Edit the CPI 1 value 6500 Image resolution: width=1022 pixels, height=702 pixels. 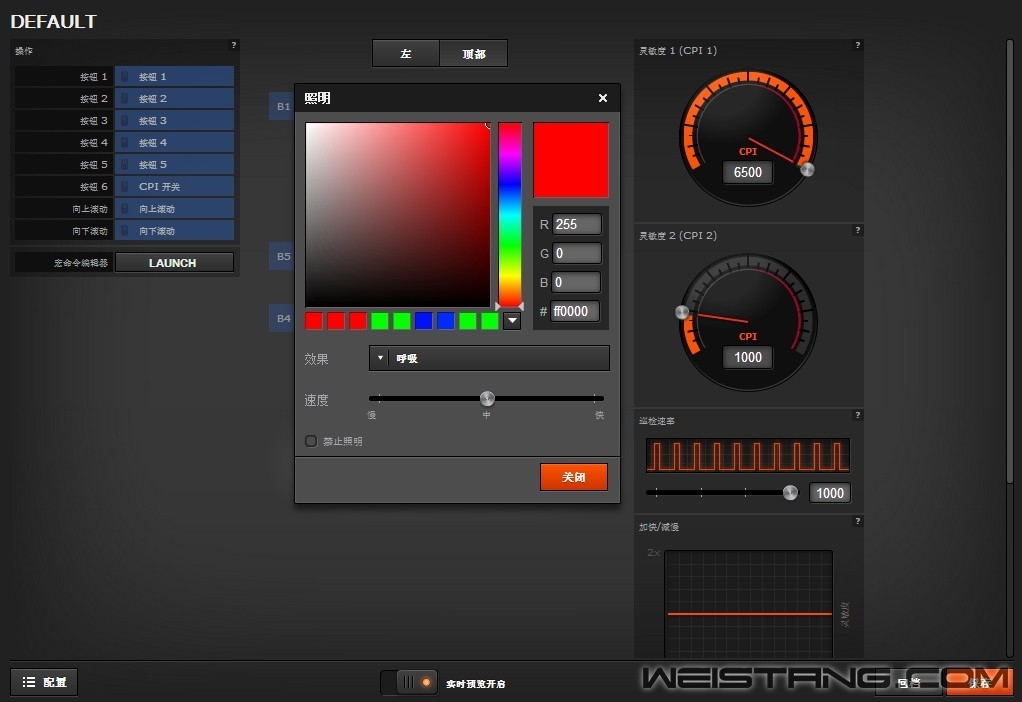748,172
